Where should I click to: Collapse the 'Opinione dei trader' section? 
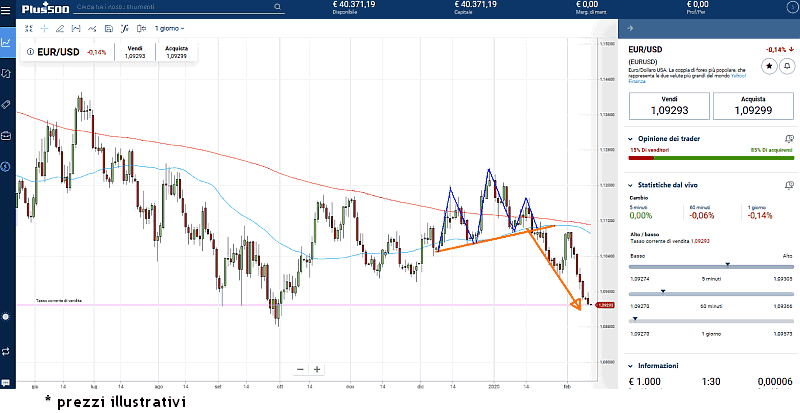tap(629, 139)
